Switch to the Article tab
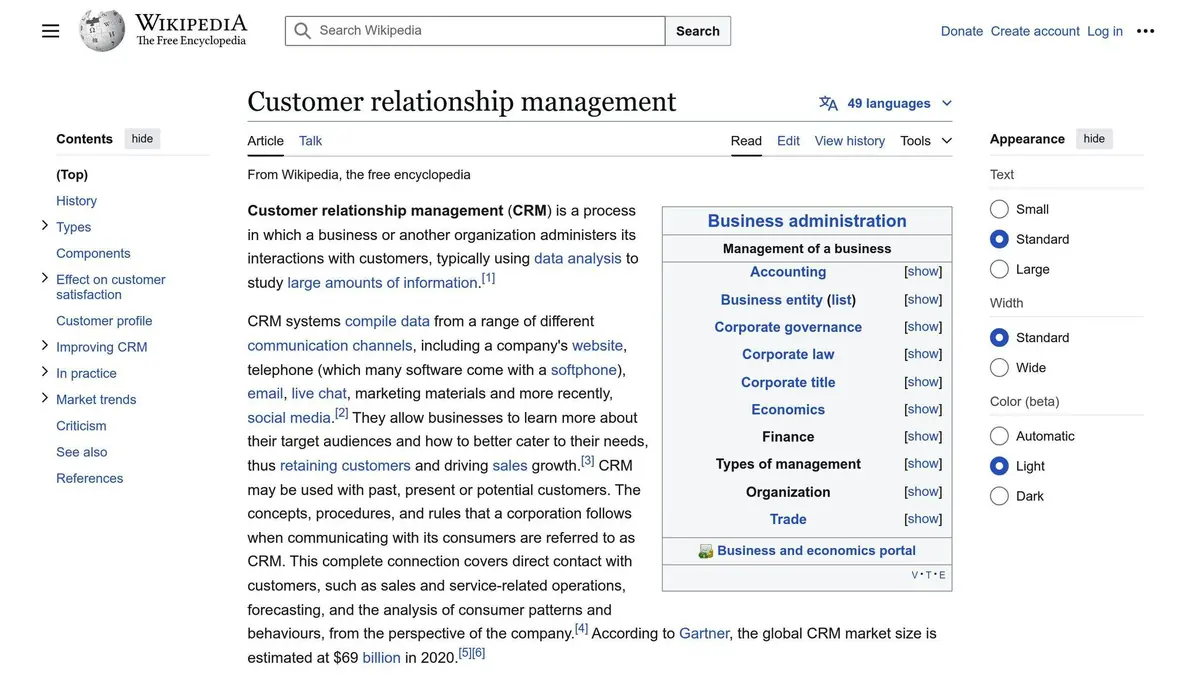1200x675 pixels. [266, 141]
